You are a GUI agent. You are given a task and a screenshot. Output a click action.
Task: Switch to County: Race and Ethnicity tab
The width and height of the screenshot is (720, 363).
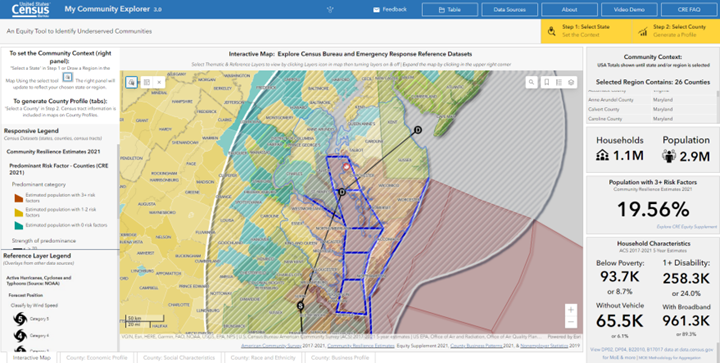[x=263, y=357]
